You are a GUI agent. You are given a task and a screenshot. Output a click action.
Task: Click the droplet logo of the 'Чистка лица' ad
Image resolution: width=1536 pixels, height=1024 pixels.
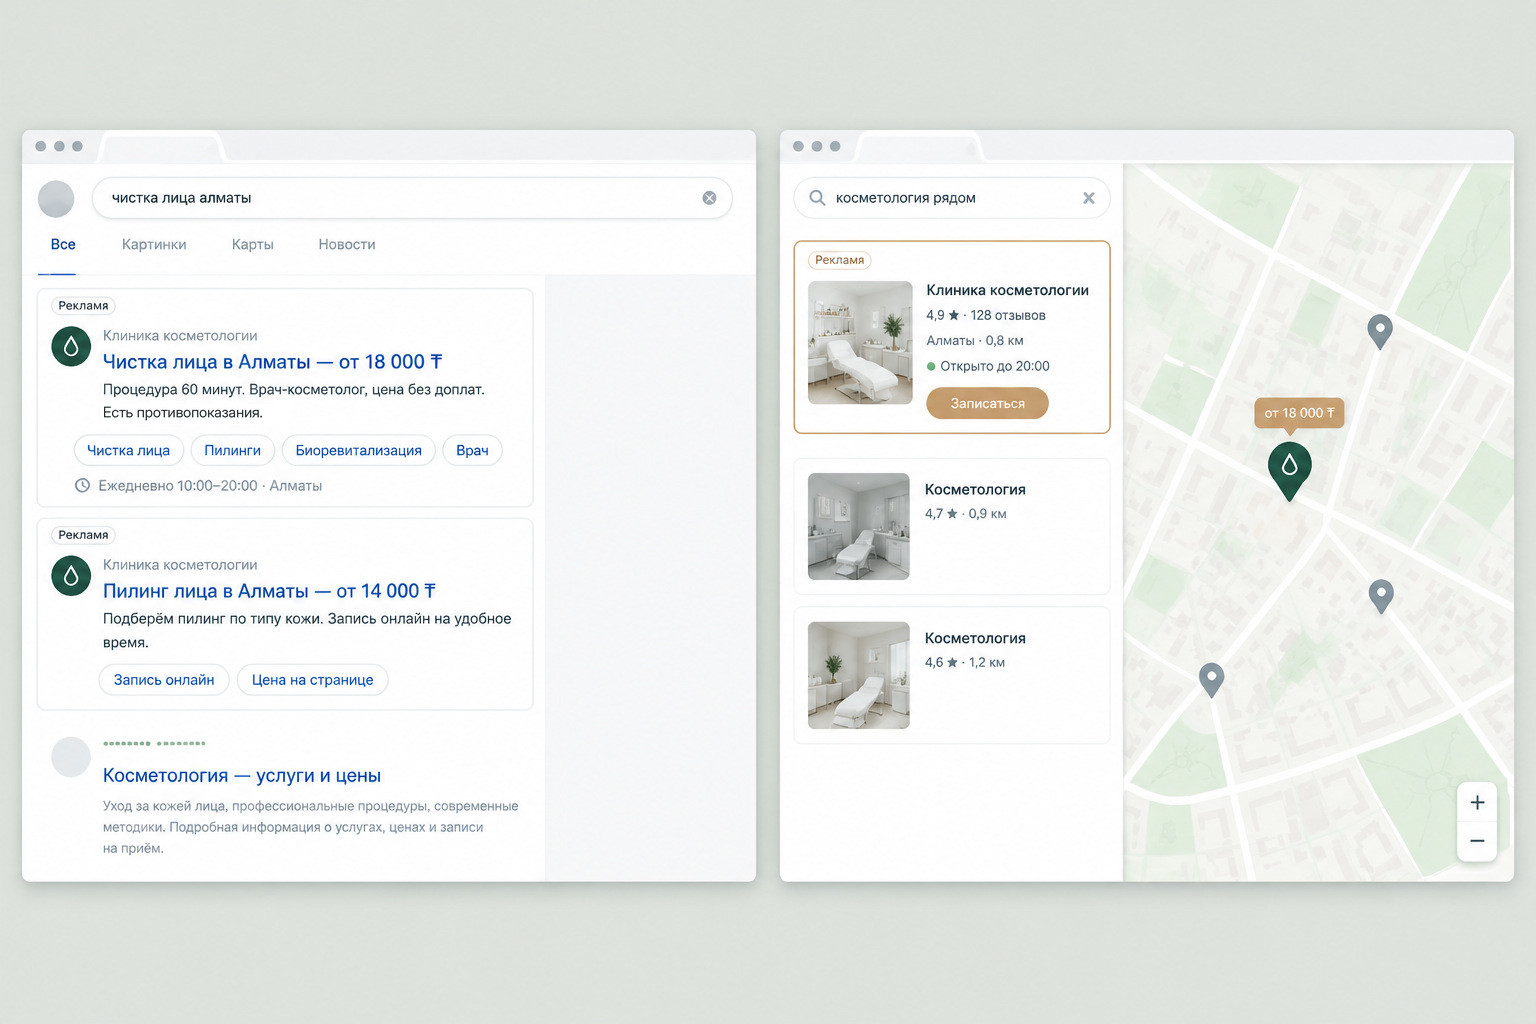pos(71,347)
